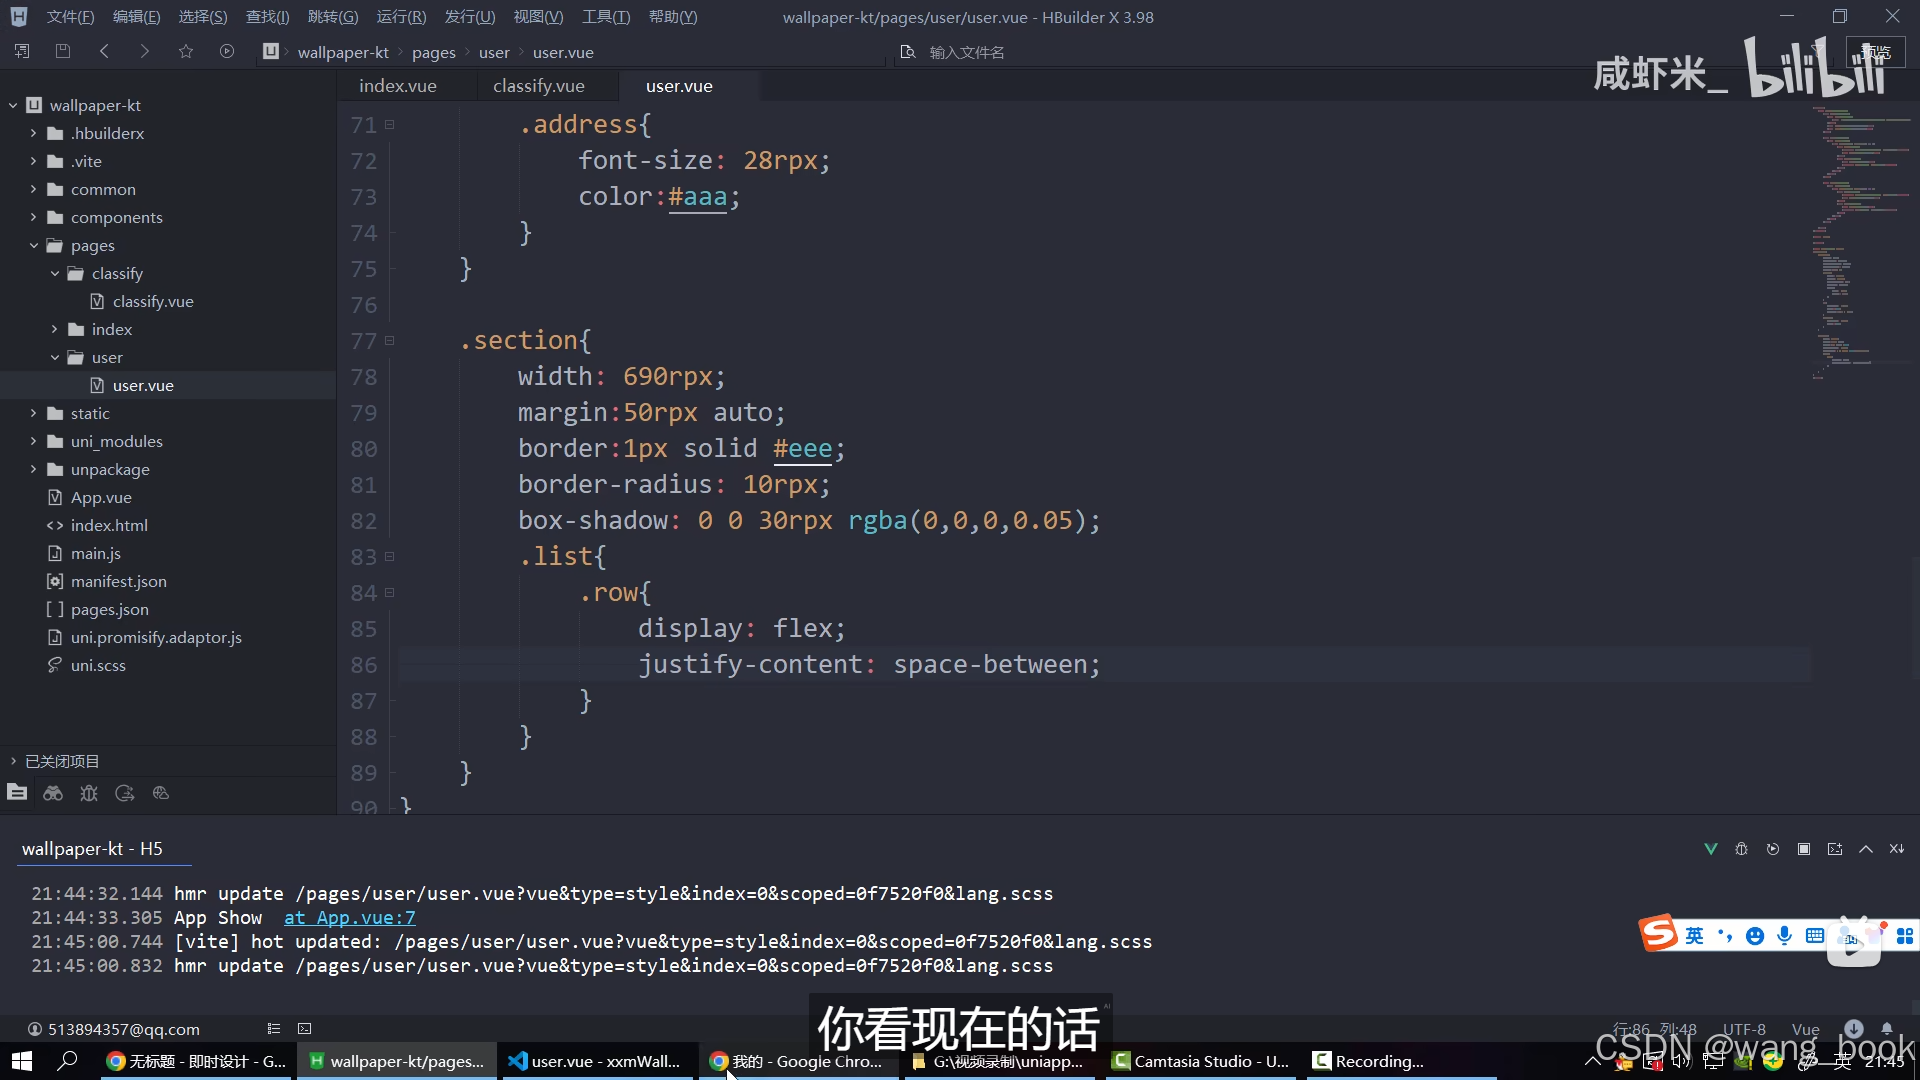Click the cloud globe icon below file tree
Image resolution: width=1920 pixels, height=1080 pixels.
(x=161, y=793)
